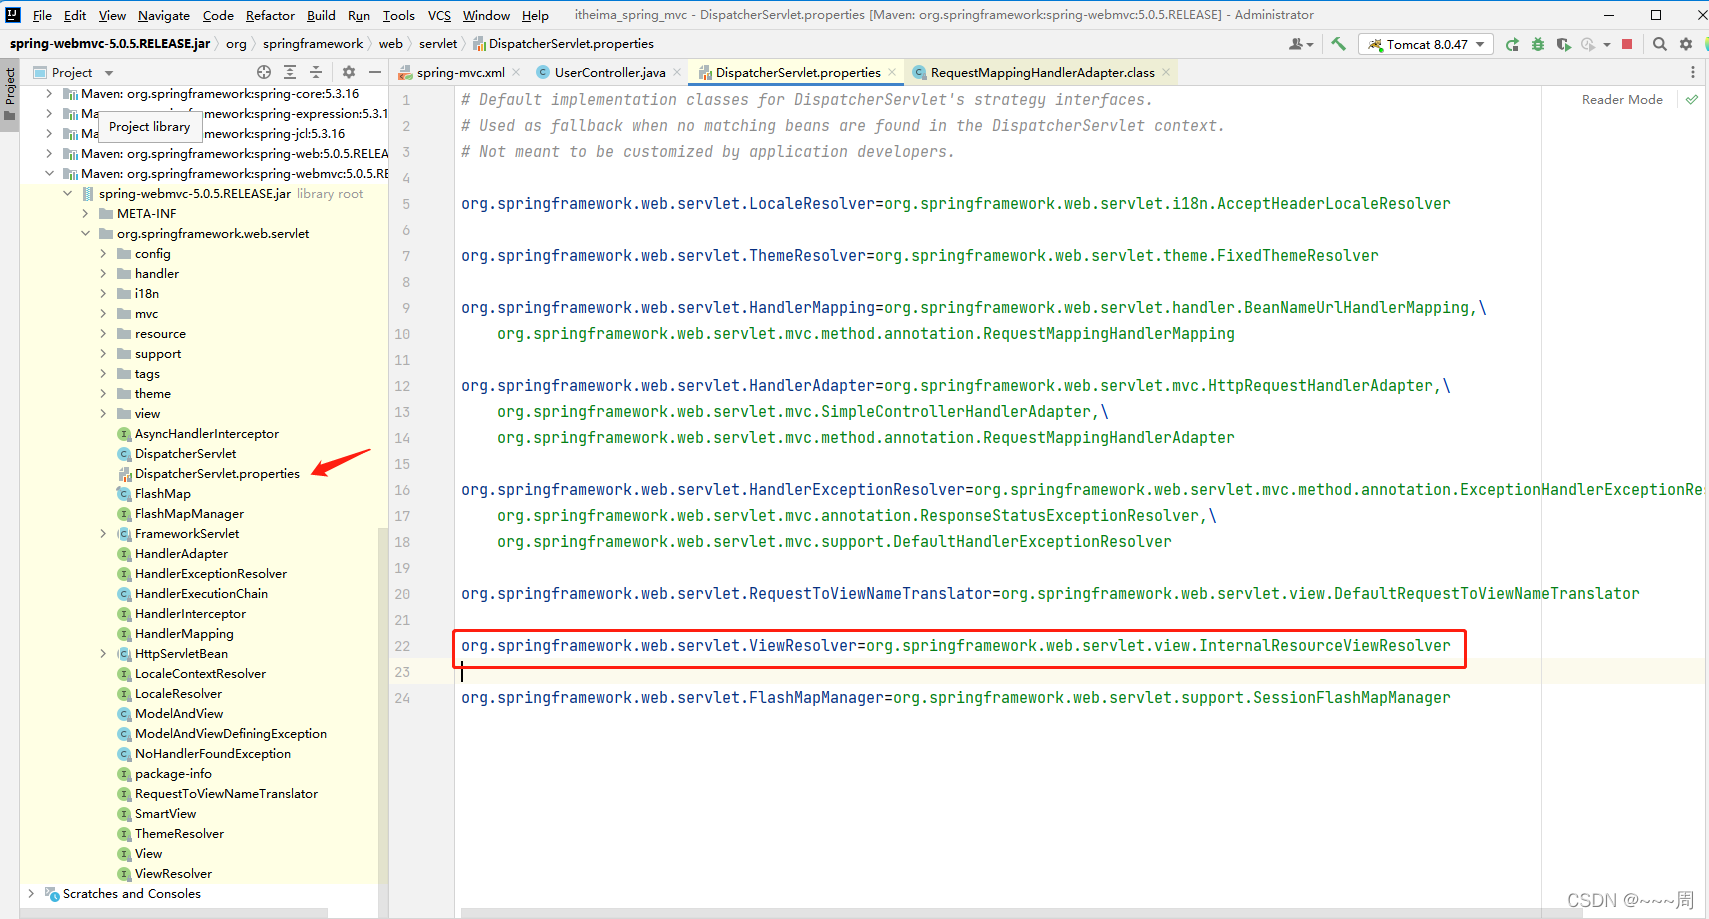Rerun the Tomcat server with green arrow
This screenshot has height=919, width=1709.
tap(1512, 44)
